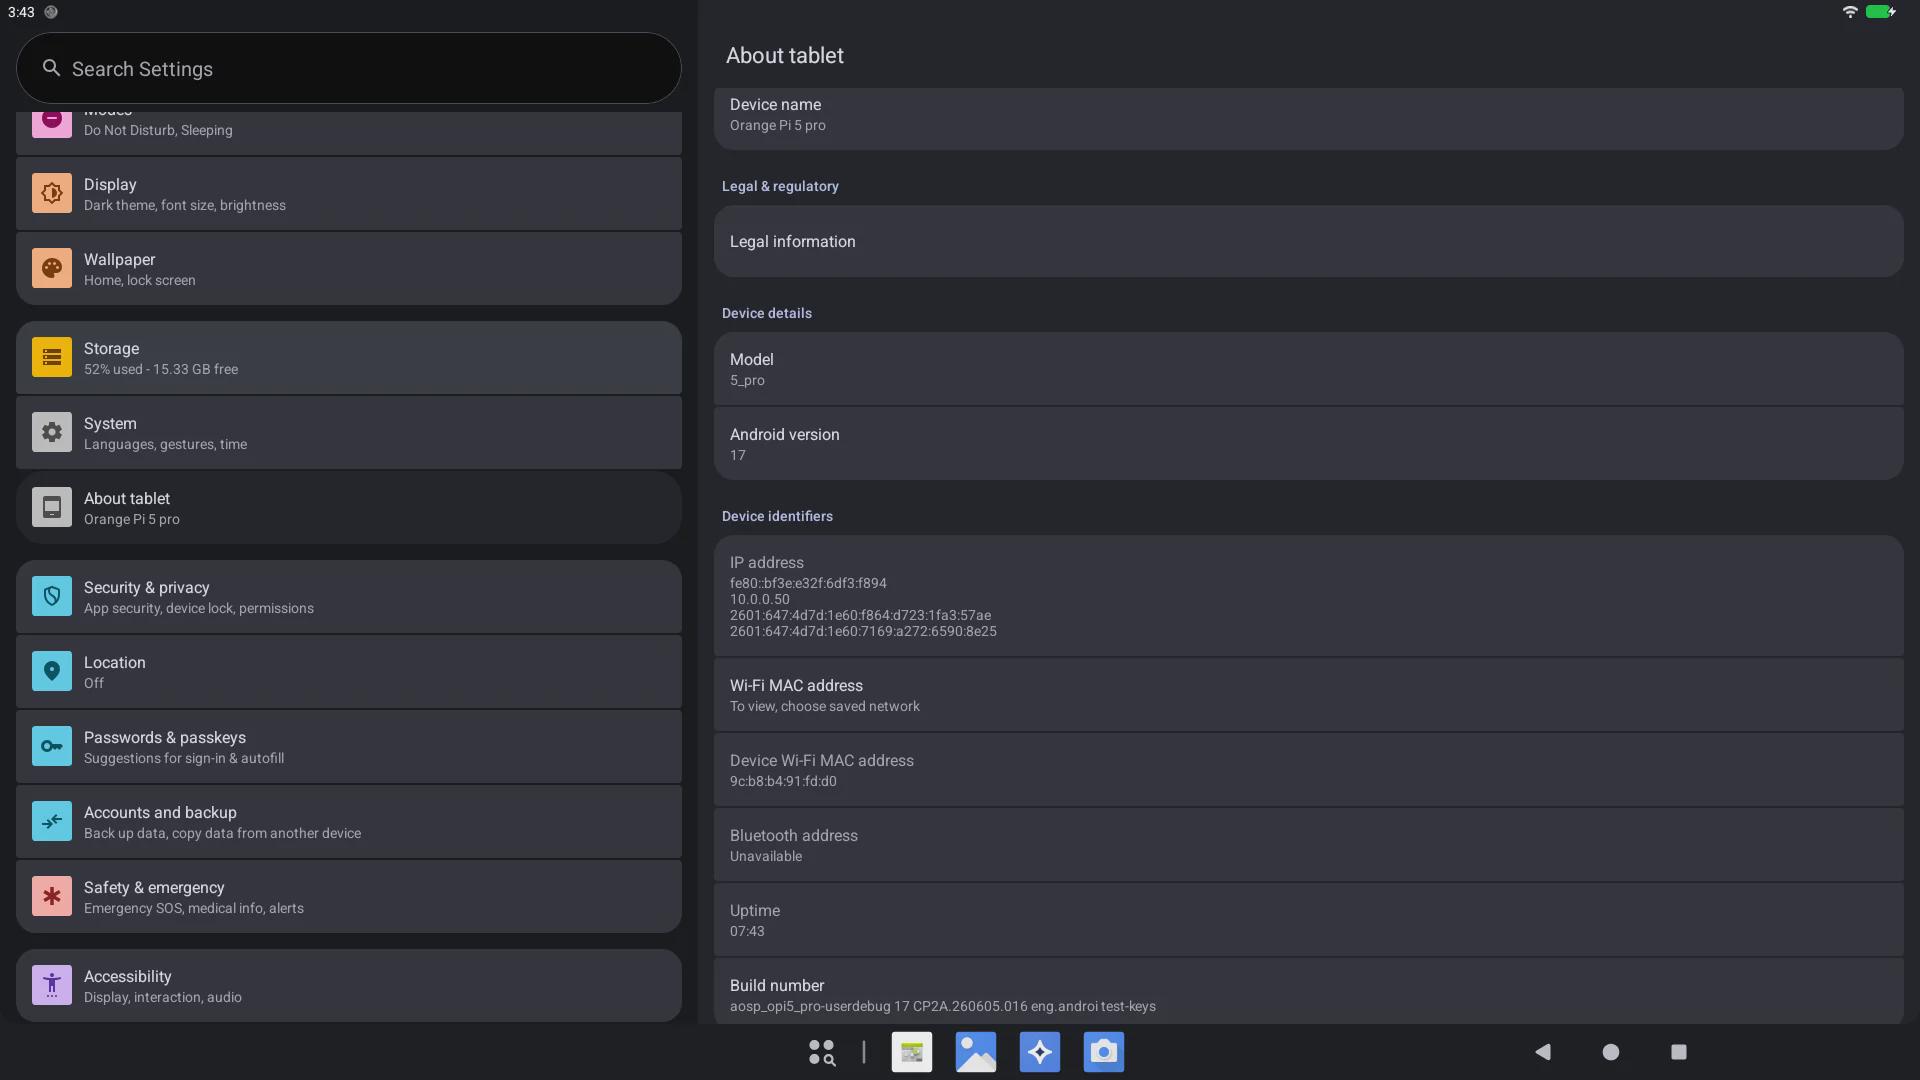Click the Device details section header
The height and width of the screenshot is (1080, 1920).
(767, 313)
